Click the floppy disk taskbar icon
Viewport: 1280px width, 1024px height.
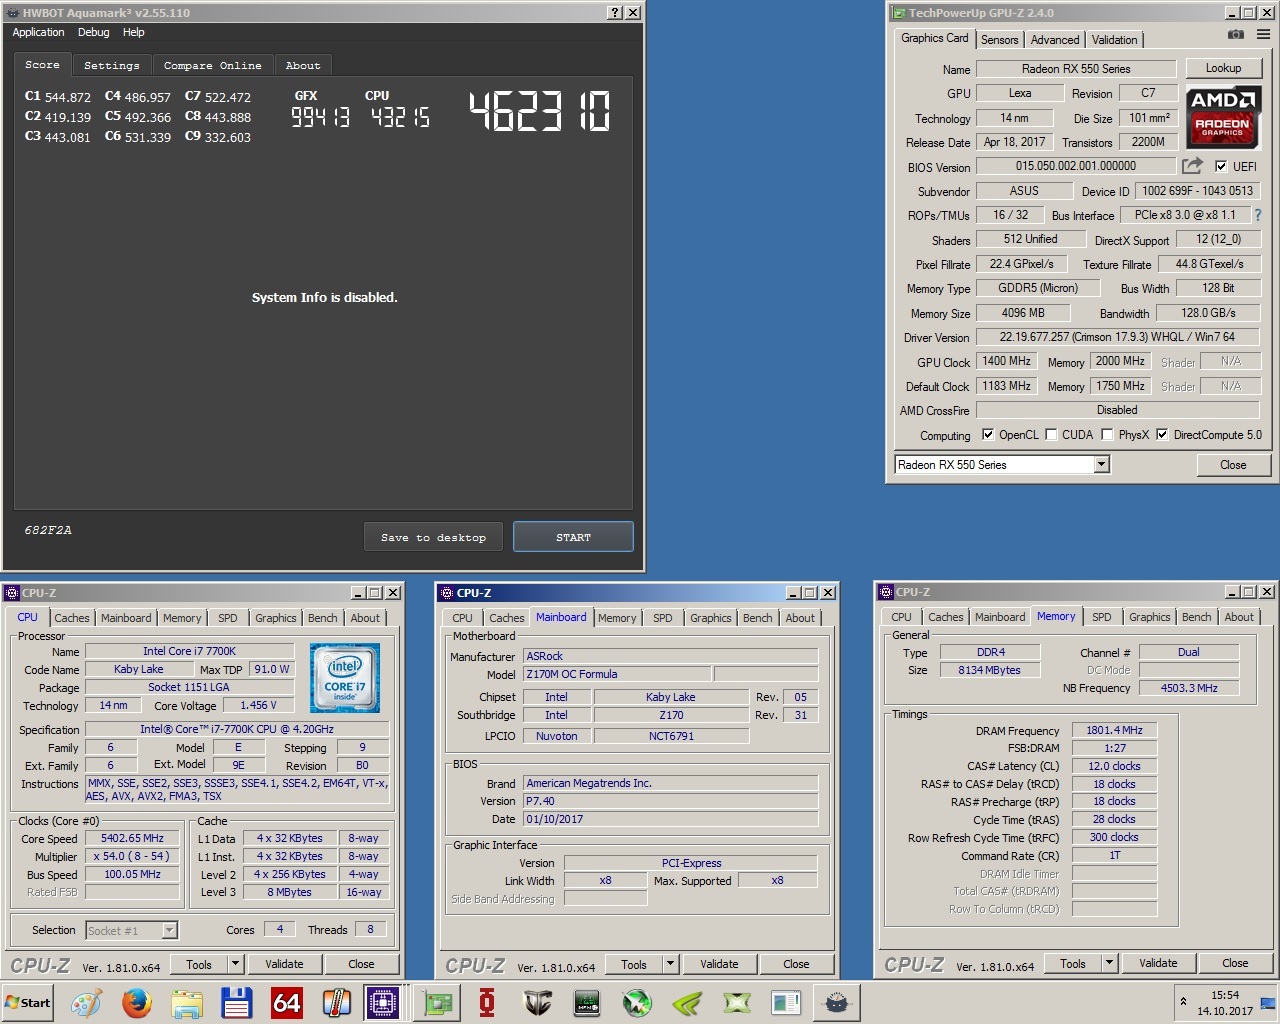pos(236,1002)
